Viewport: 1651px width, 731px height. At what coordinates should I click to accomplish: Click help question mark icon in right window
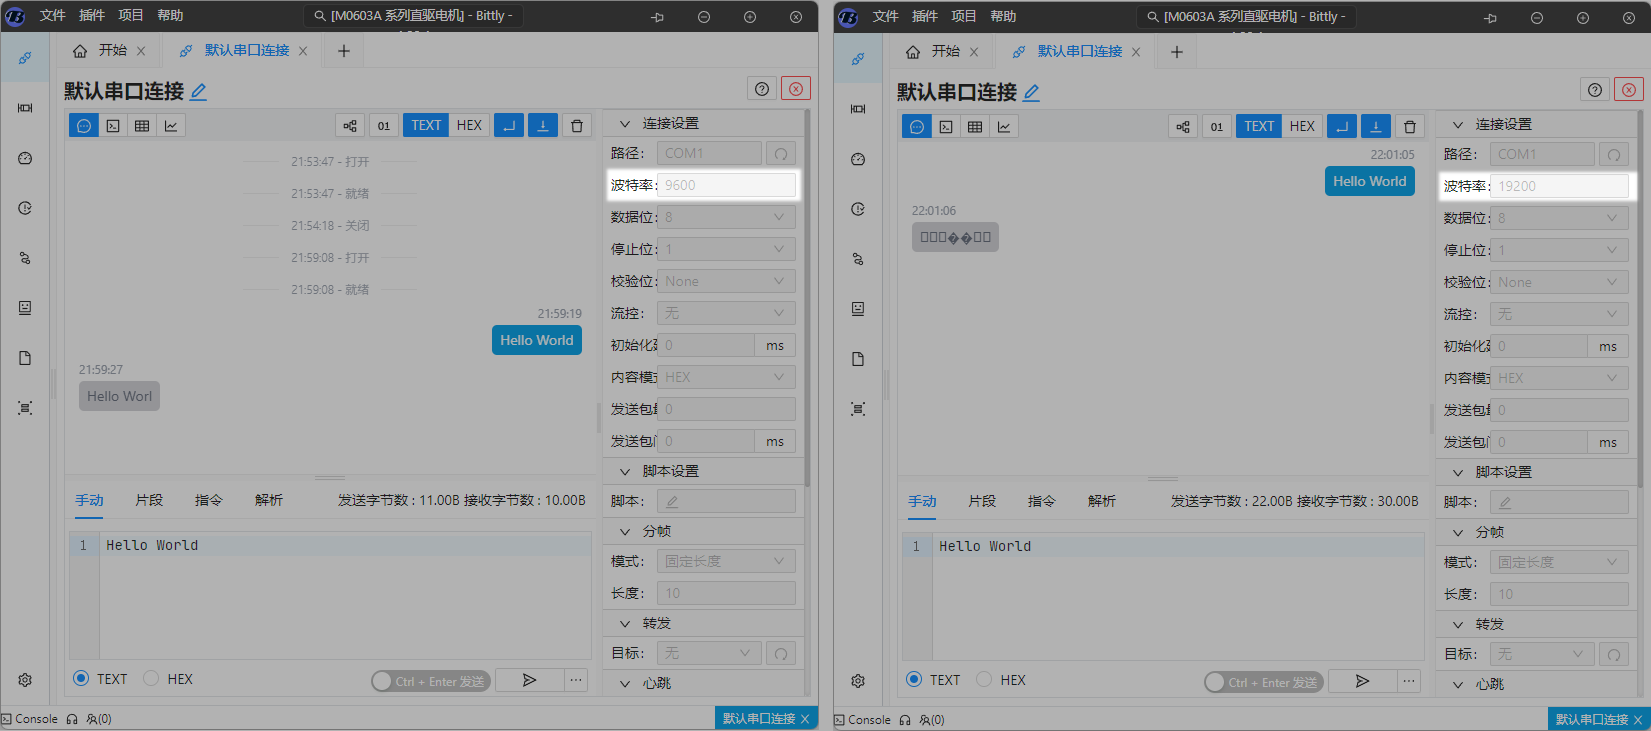(1595, 90)
